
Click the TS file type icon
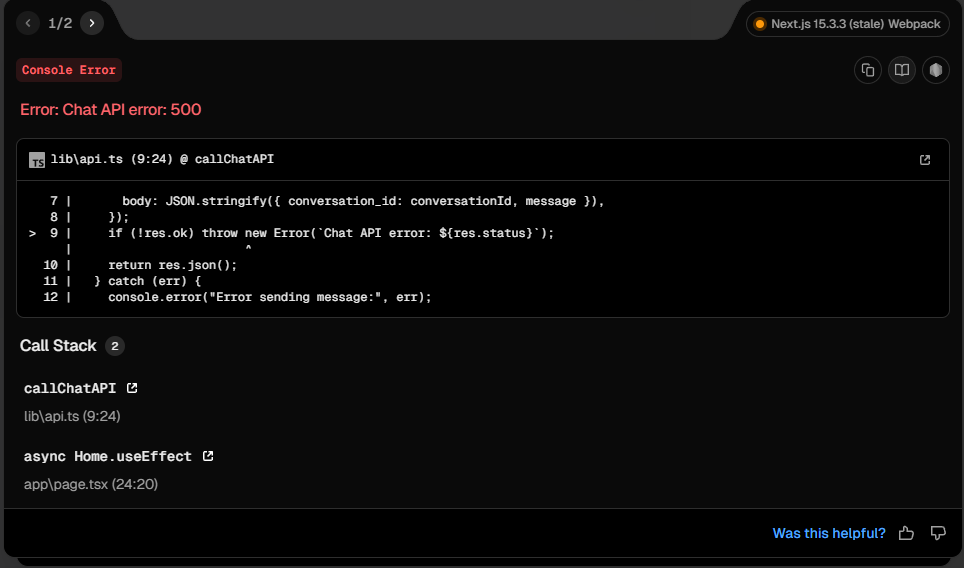[x=37, y=160]
